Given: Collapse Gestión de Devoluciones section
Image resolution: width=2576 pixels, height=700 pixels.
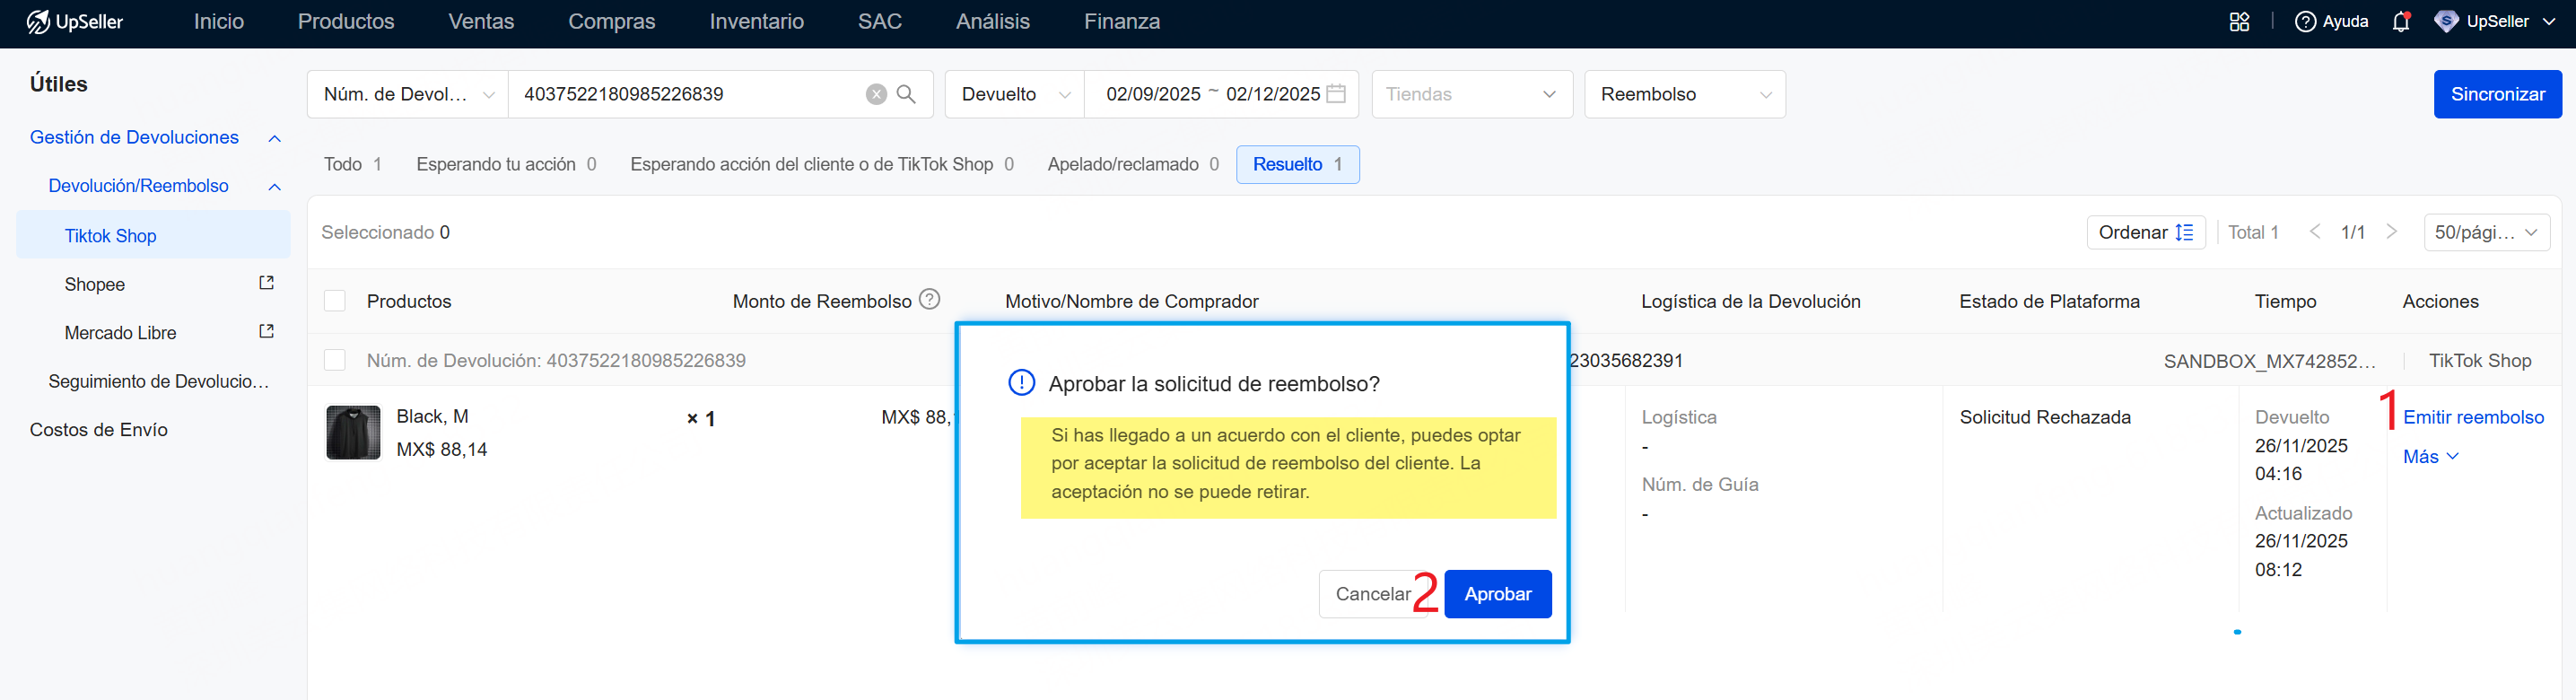Looking at the screenshot, I should tap(275, 138).
